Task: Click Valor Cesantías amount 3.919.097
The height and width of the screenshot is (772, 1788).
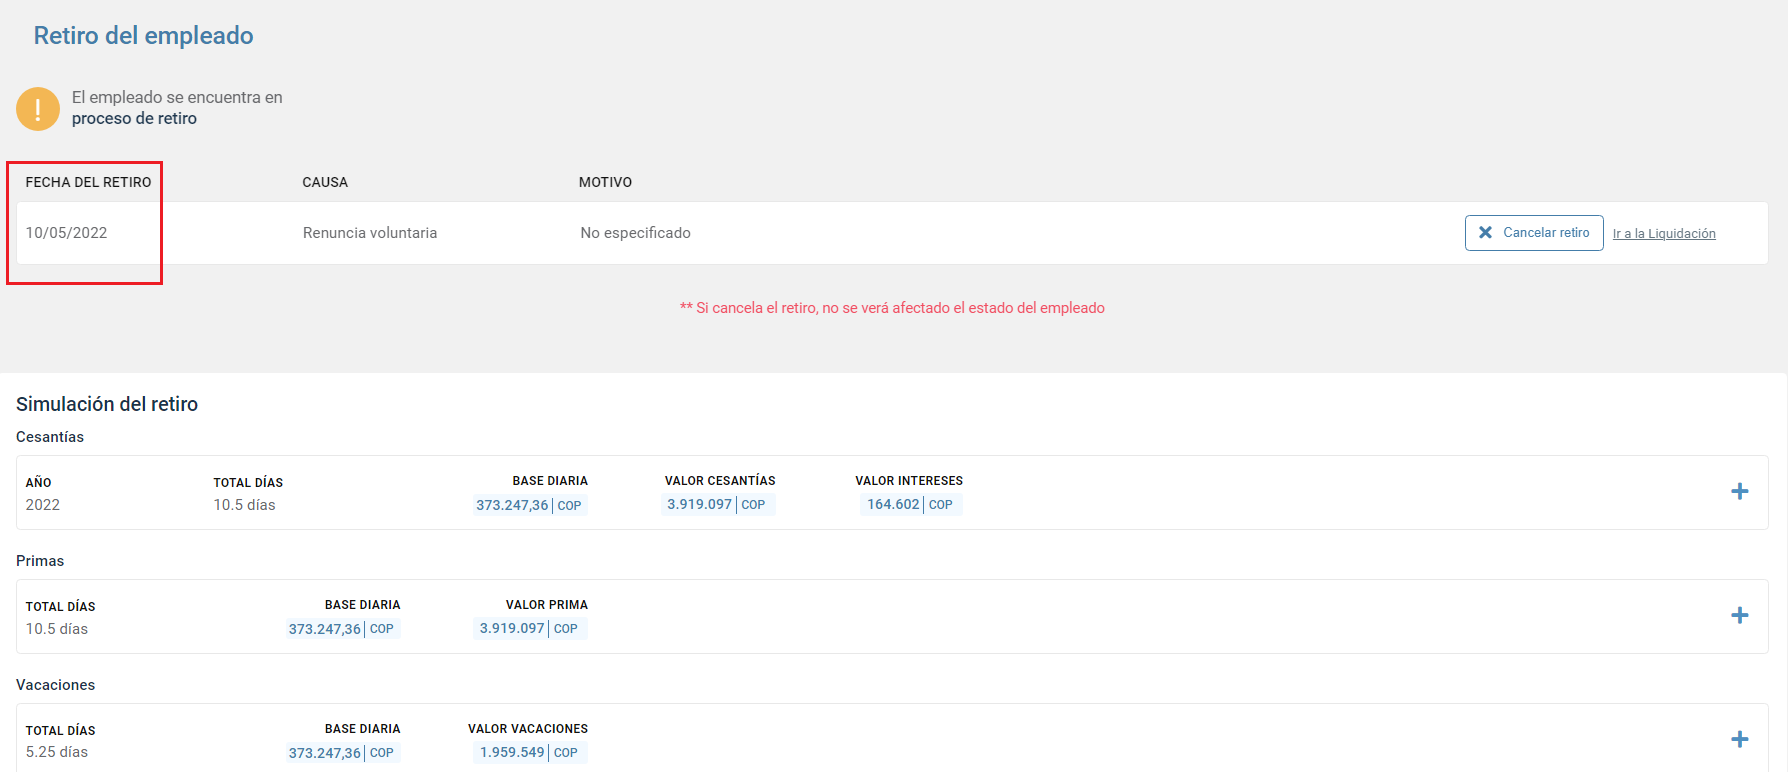Action: (699, 505)
